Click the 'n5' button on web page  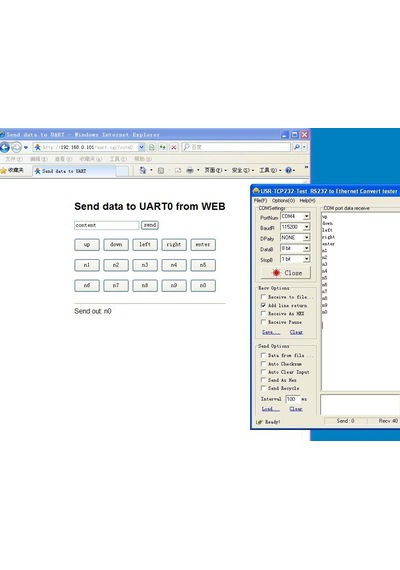click(203, 265)
